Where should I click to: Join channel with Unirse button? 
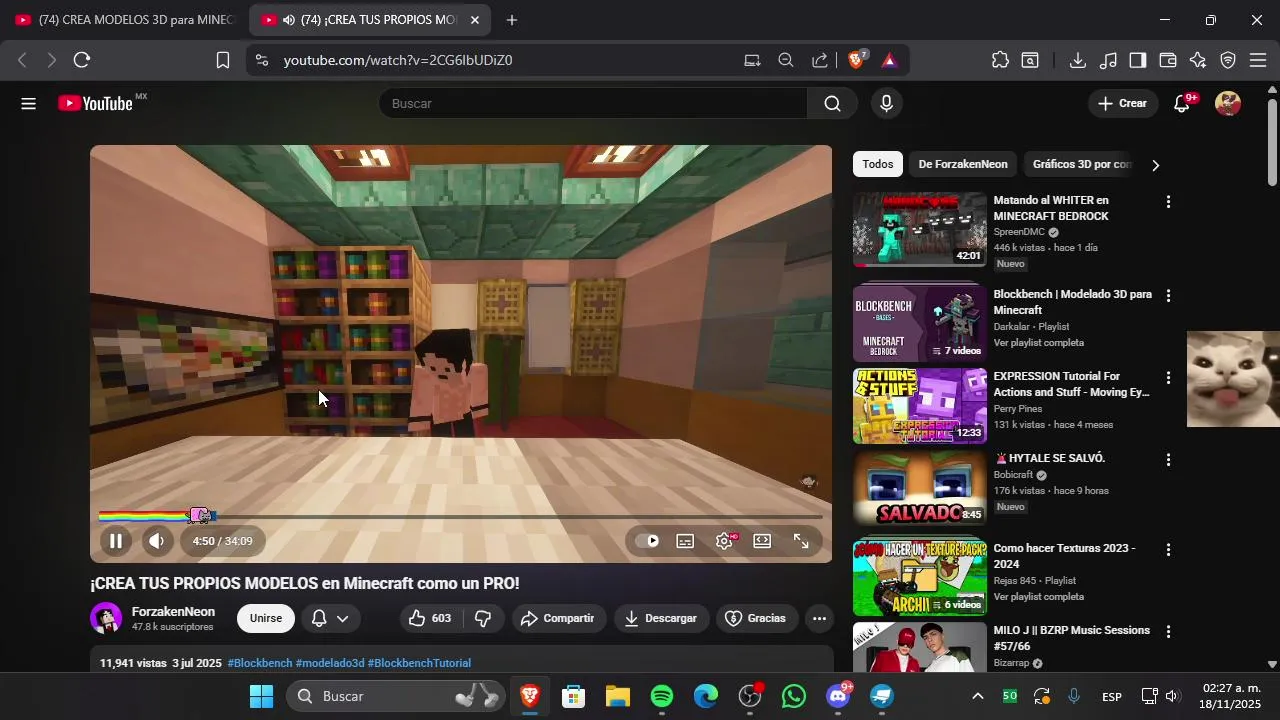coord(266,618)
